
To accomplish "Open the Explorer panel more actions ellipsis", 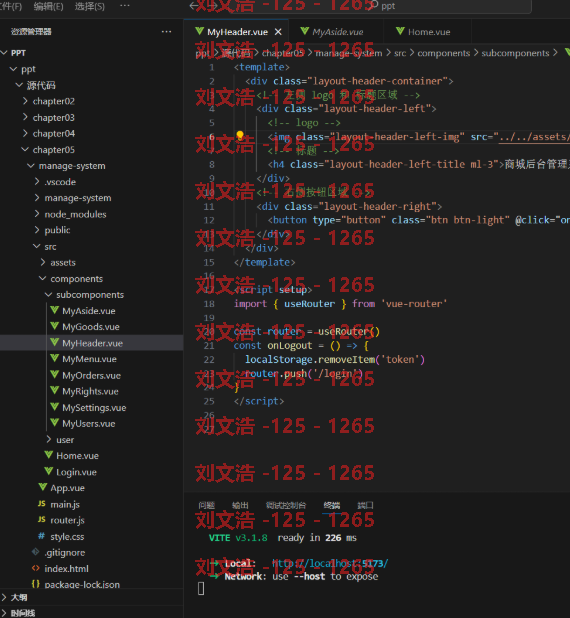I will point(166,32).
